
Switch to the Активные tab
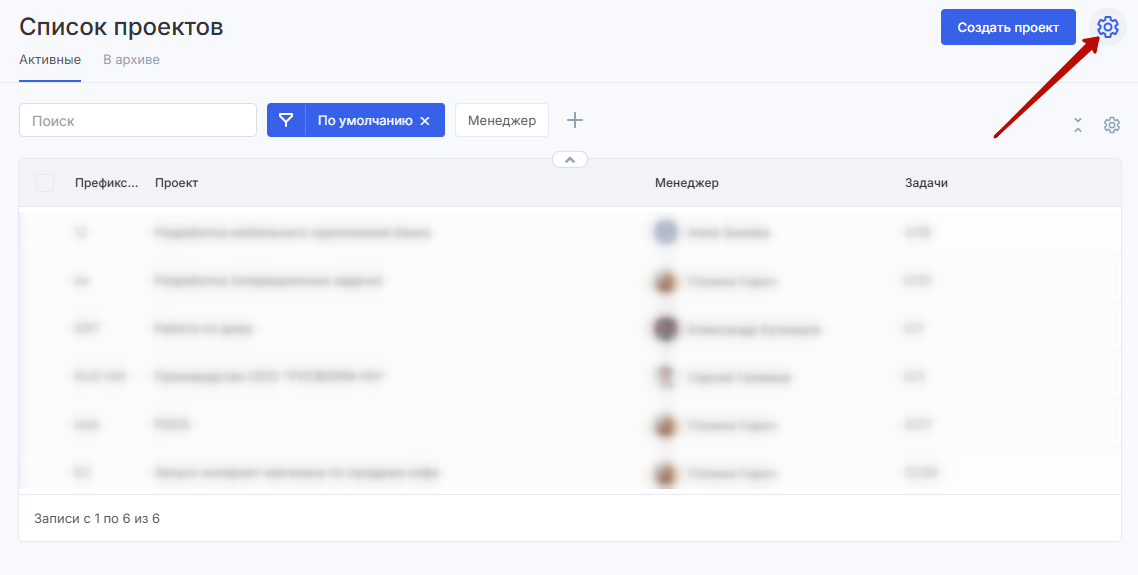50,60
